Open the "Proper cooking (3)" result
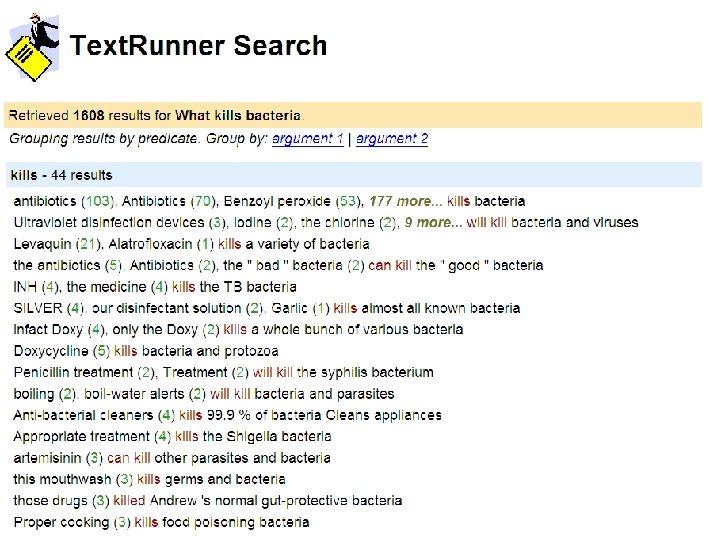The height and width of the screenshot is (540, 720). point(72,522)
